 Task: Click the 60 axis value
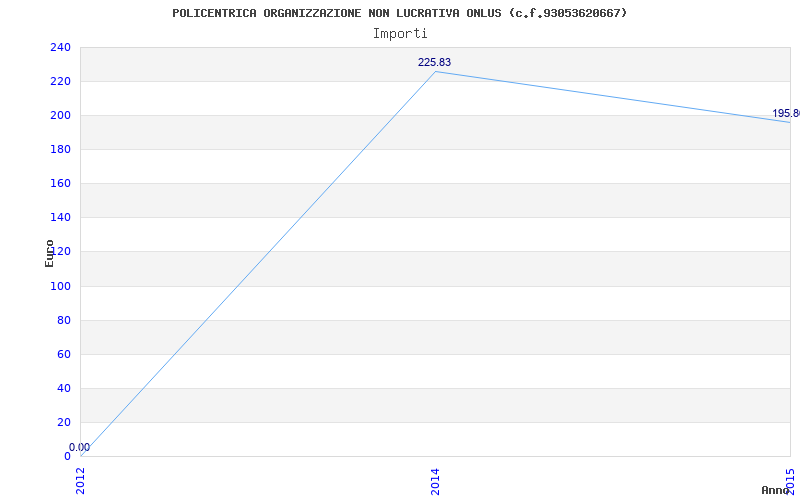63,354
